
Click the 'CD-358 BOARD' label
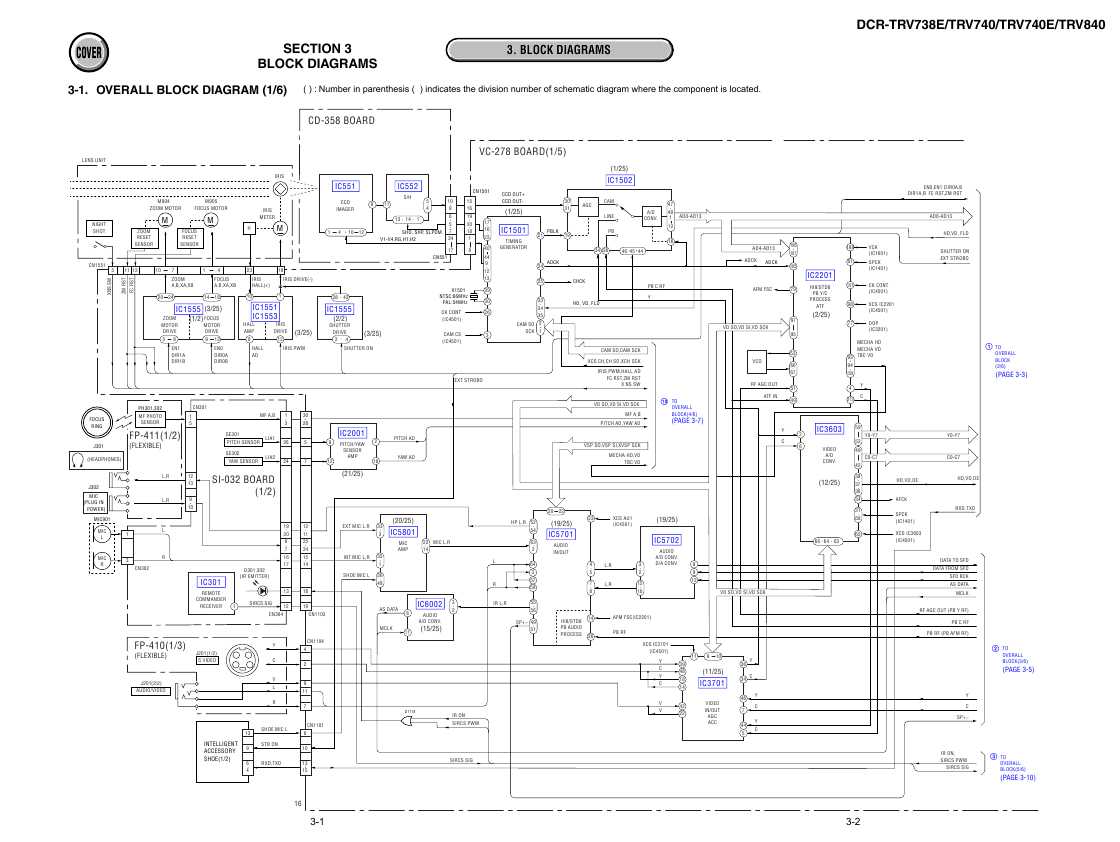341,121
